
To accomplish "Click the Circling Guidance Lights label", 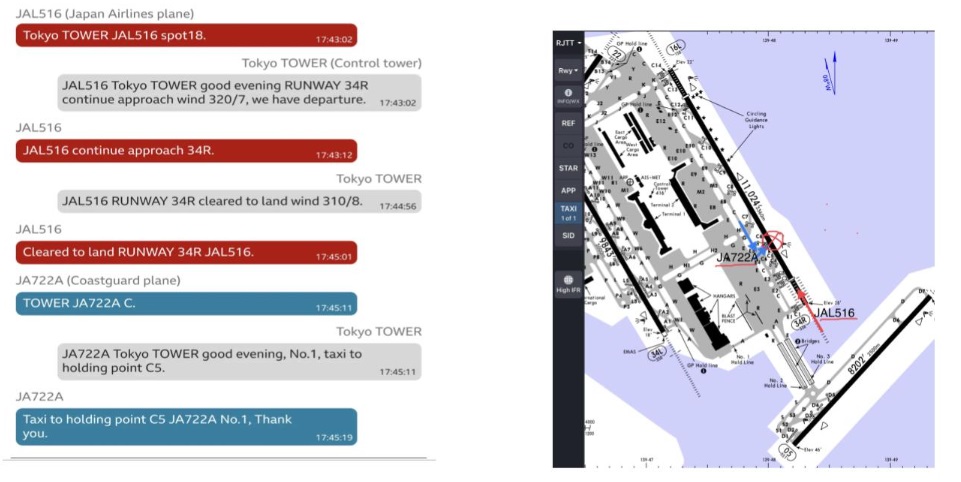I will pyautogui.click(x=756, y=120).
